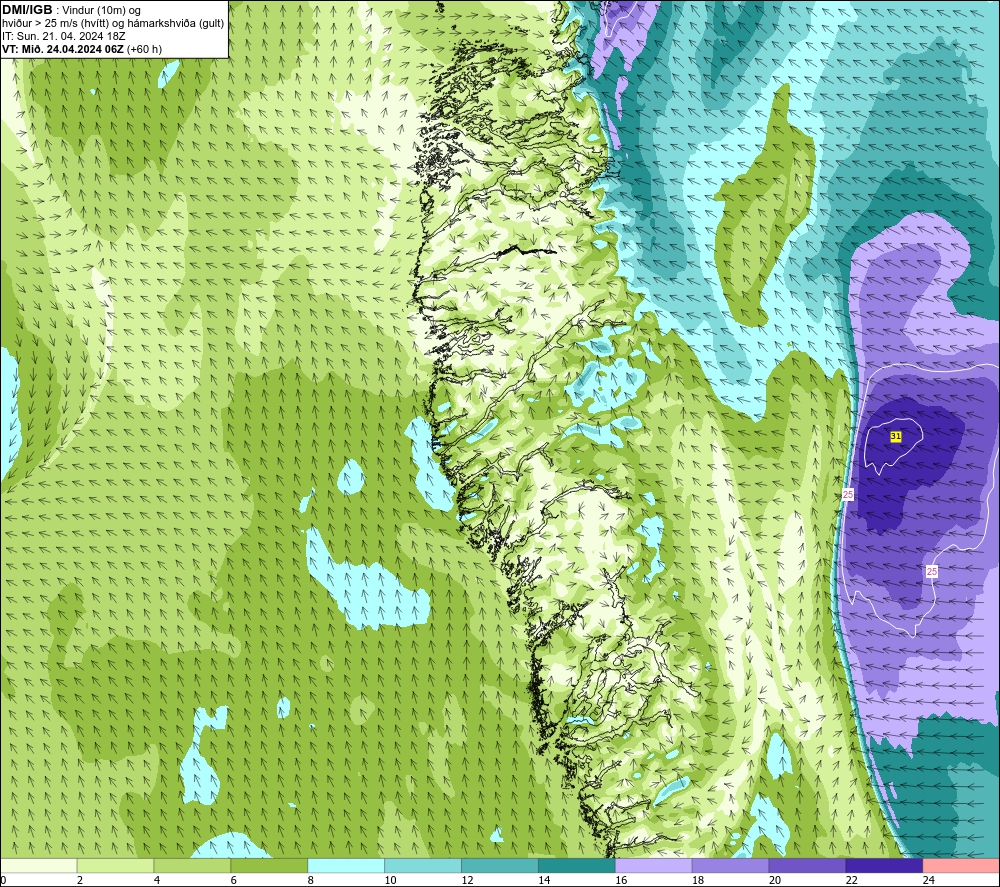
Task: Click the '(+60 h)' forecast offset text
Action: click(x=145, y=49)
